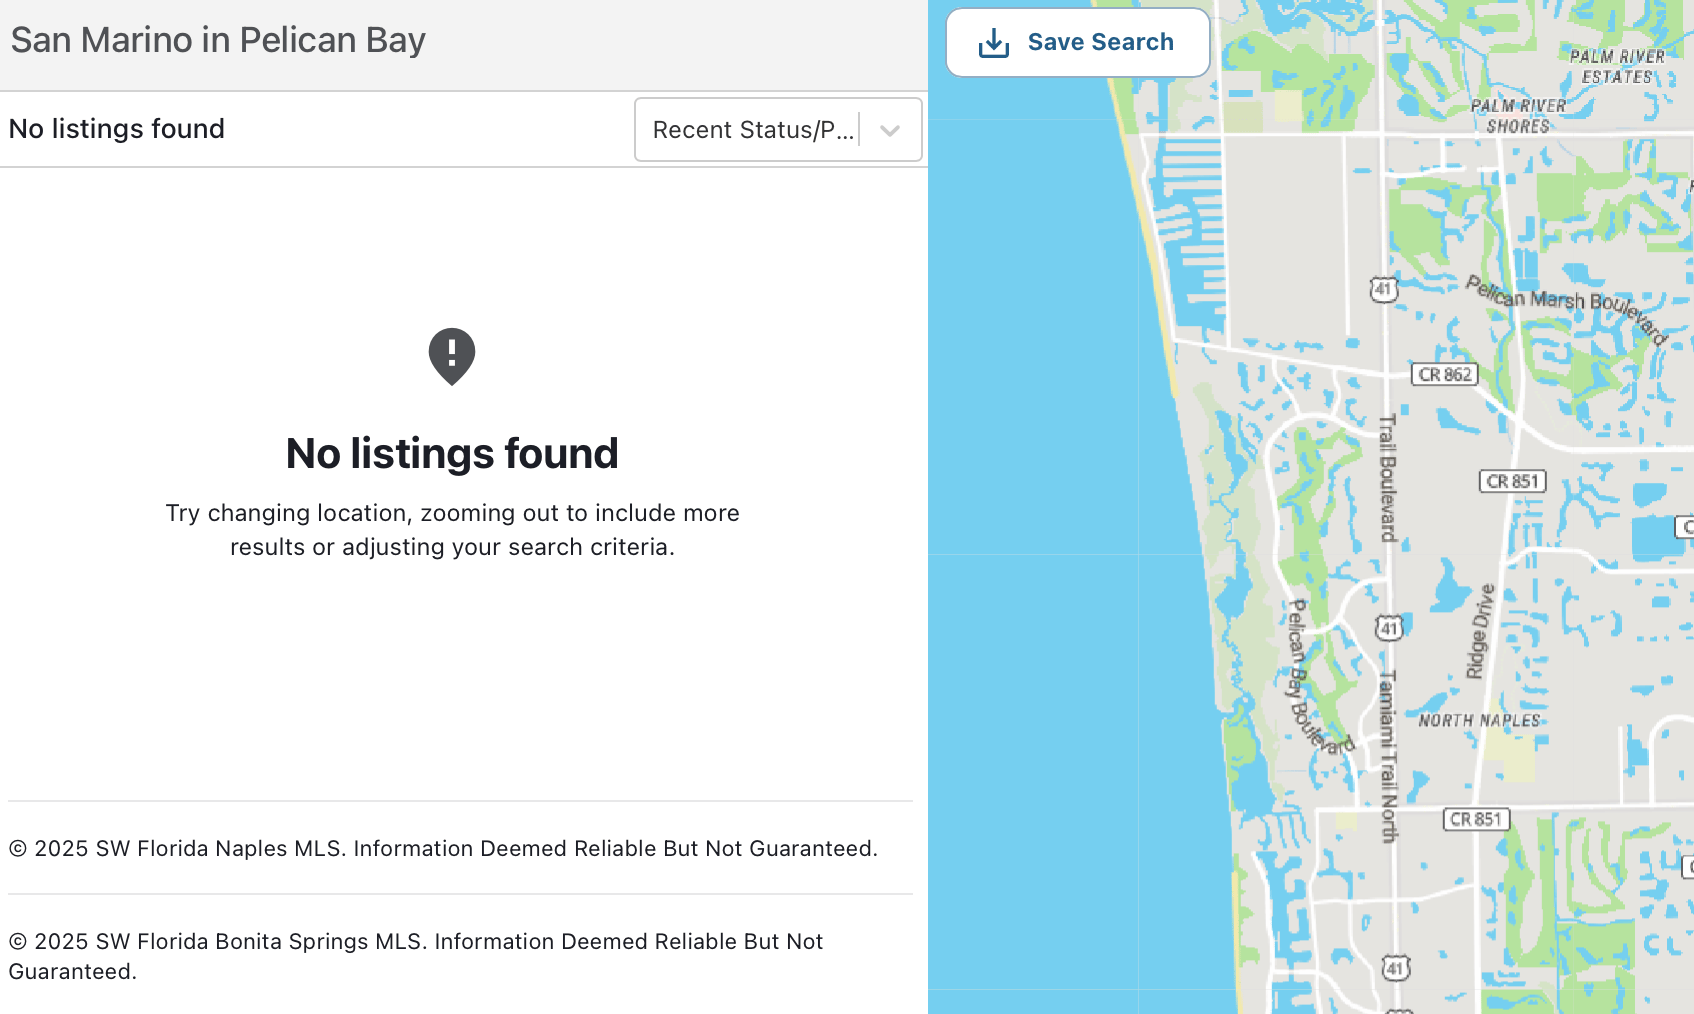Screen dimensions: 1694x1014
Task: Click the Ridge Drive road label
Action: pyautogui.click(x=1480, y=632)
